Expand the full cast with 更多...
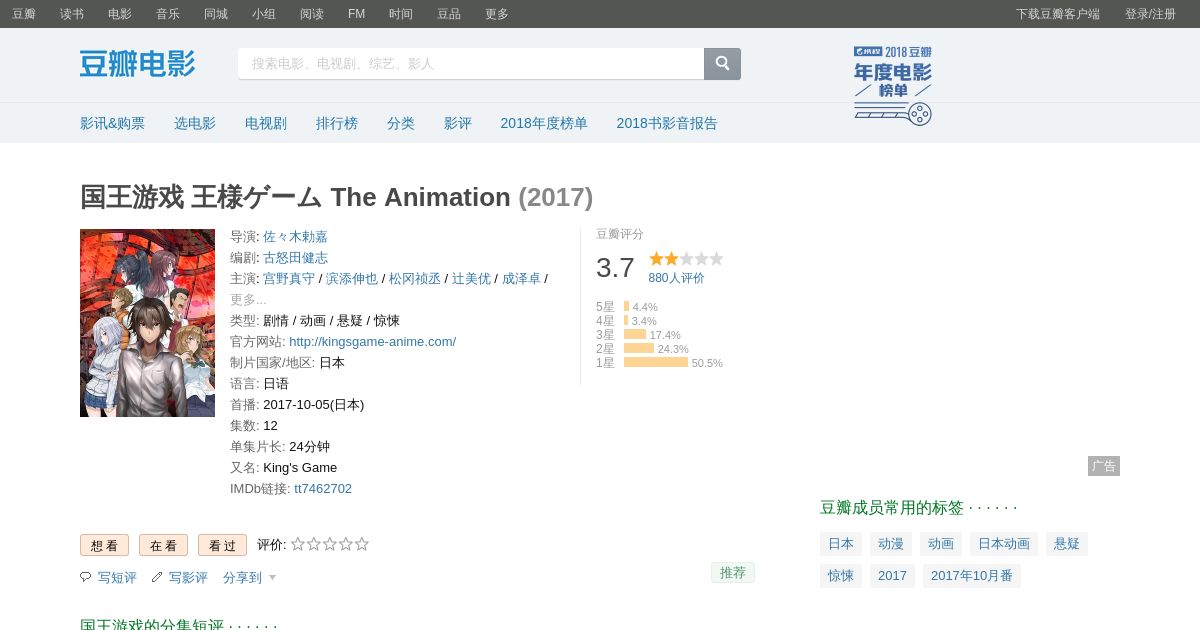The image size is (1200, 630). coord(248,299)
